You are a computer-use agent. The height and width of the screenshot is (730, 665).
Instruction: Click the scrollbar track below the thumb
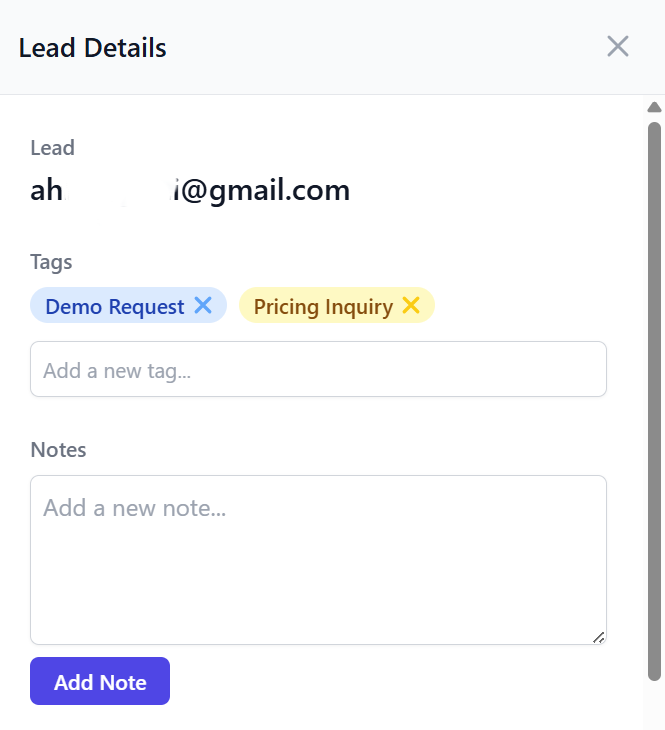655,705
